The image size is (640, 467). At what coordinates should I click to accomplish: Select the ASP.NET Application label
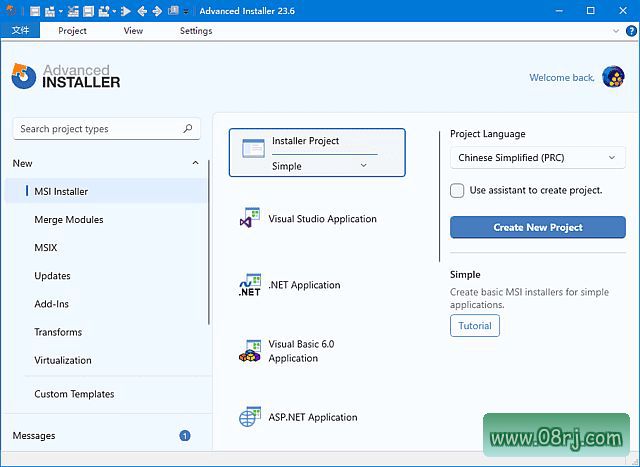pyautogui.click(x=313, y=417)
